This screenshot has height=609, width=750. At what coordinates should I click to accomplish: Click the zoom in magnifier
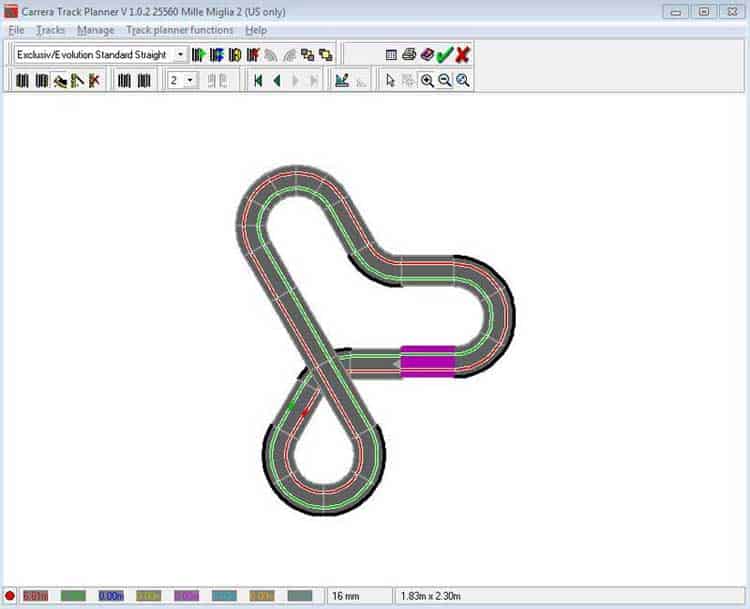pyautogui.click(x=427, y=80)
